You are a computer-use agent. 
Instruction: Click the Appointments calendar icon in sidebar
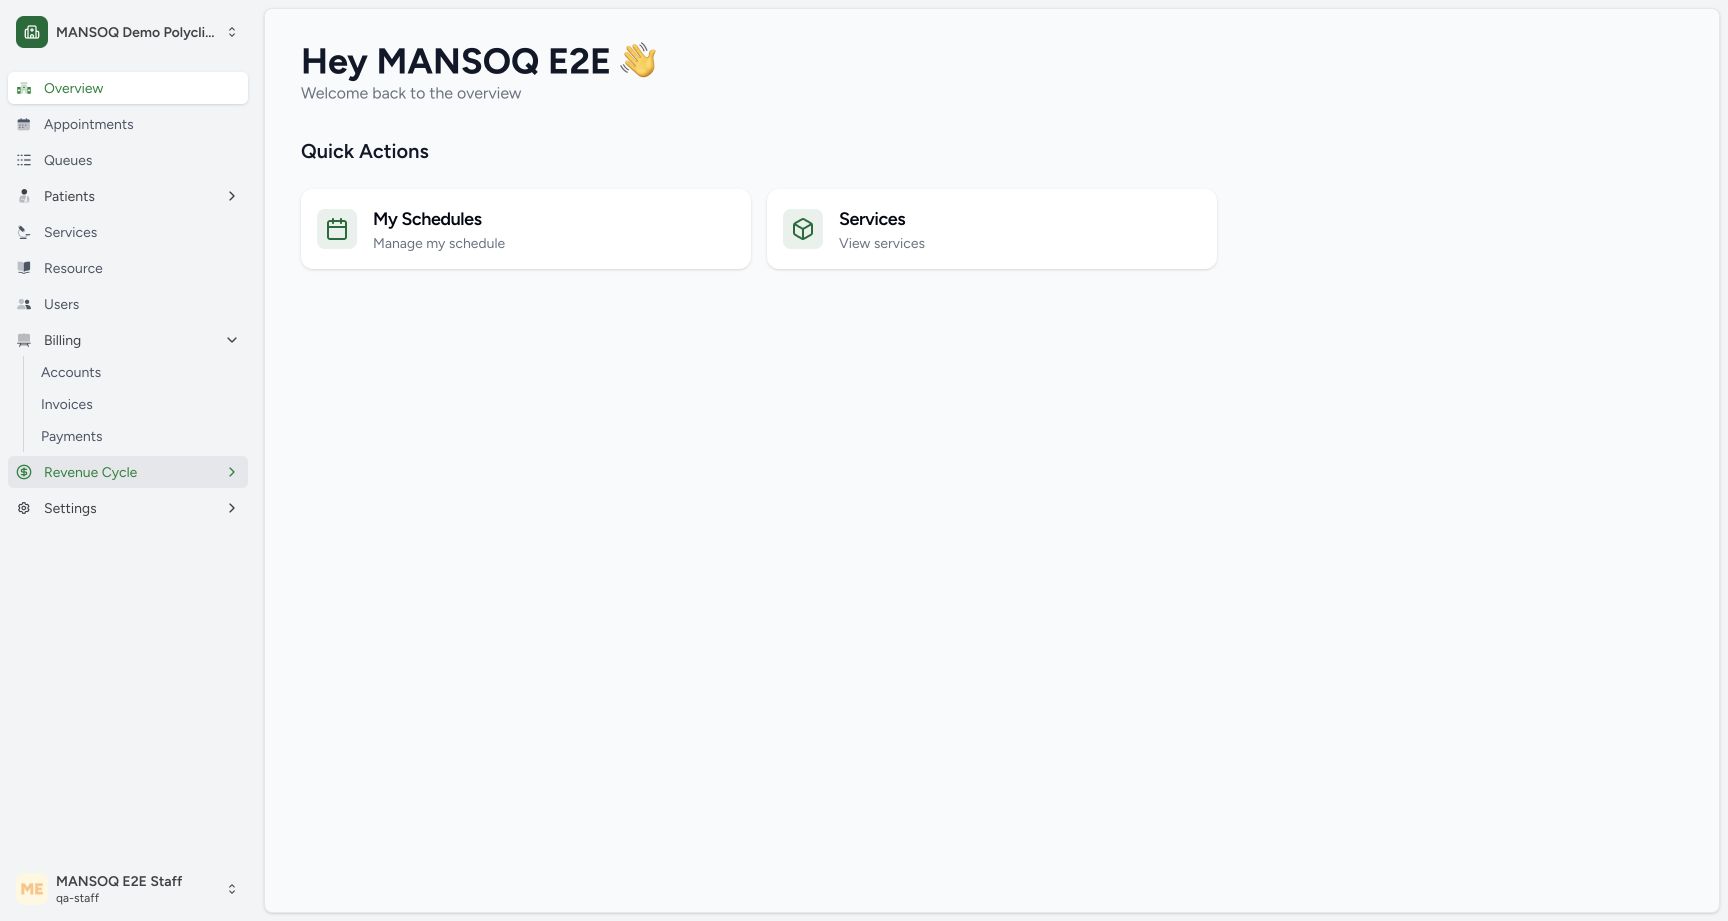click(24, 124)
